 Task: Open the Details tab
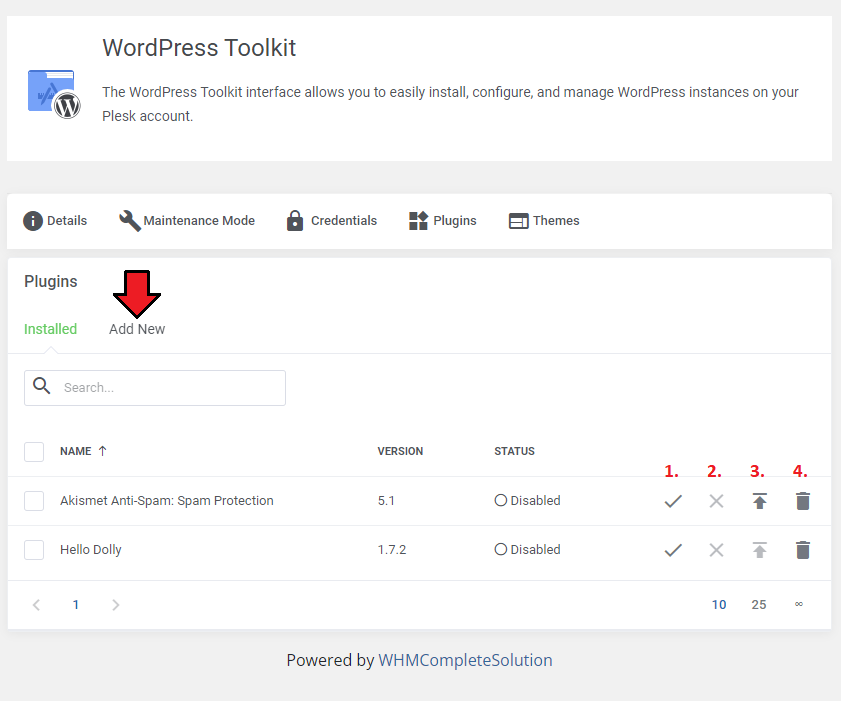55,220
